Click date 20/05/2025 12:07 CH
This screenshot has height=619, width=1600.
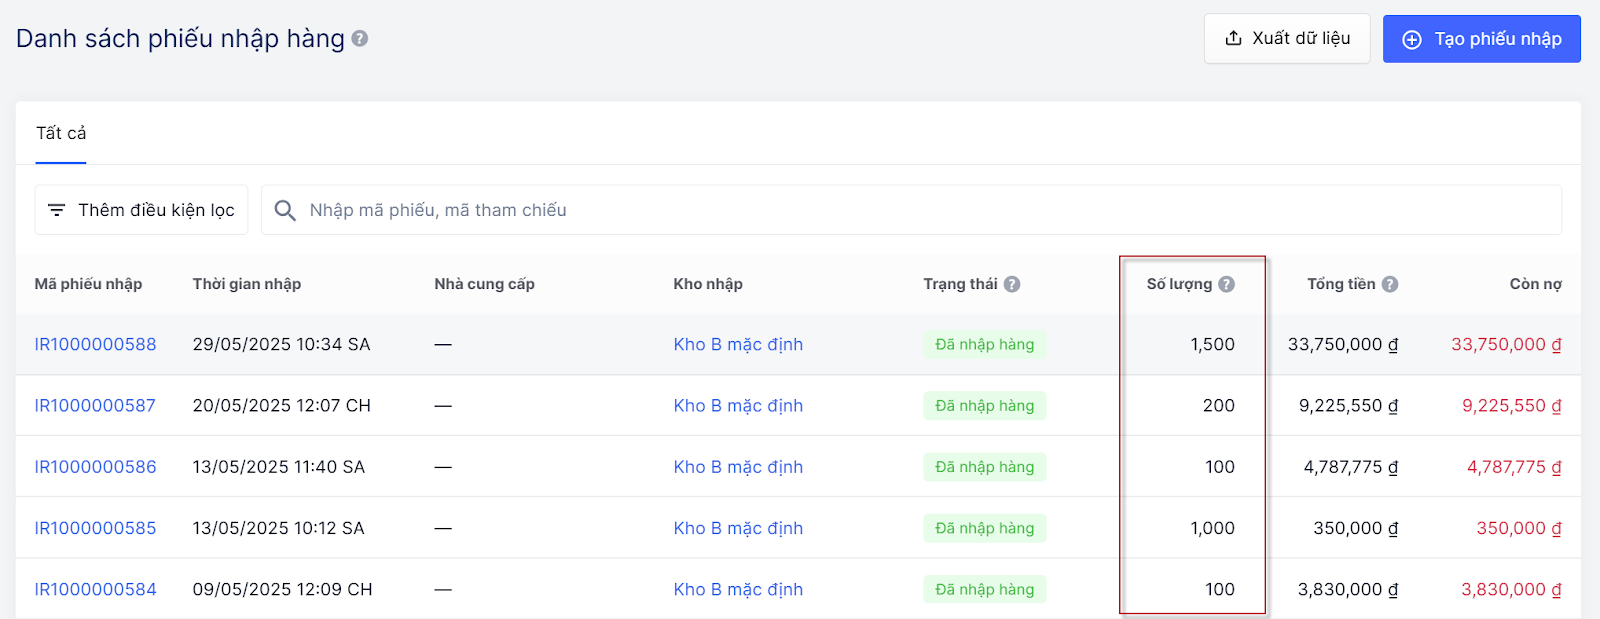click(x=281, y=405)
